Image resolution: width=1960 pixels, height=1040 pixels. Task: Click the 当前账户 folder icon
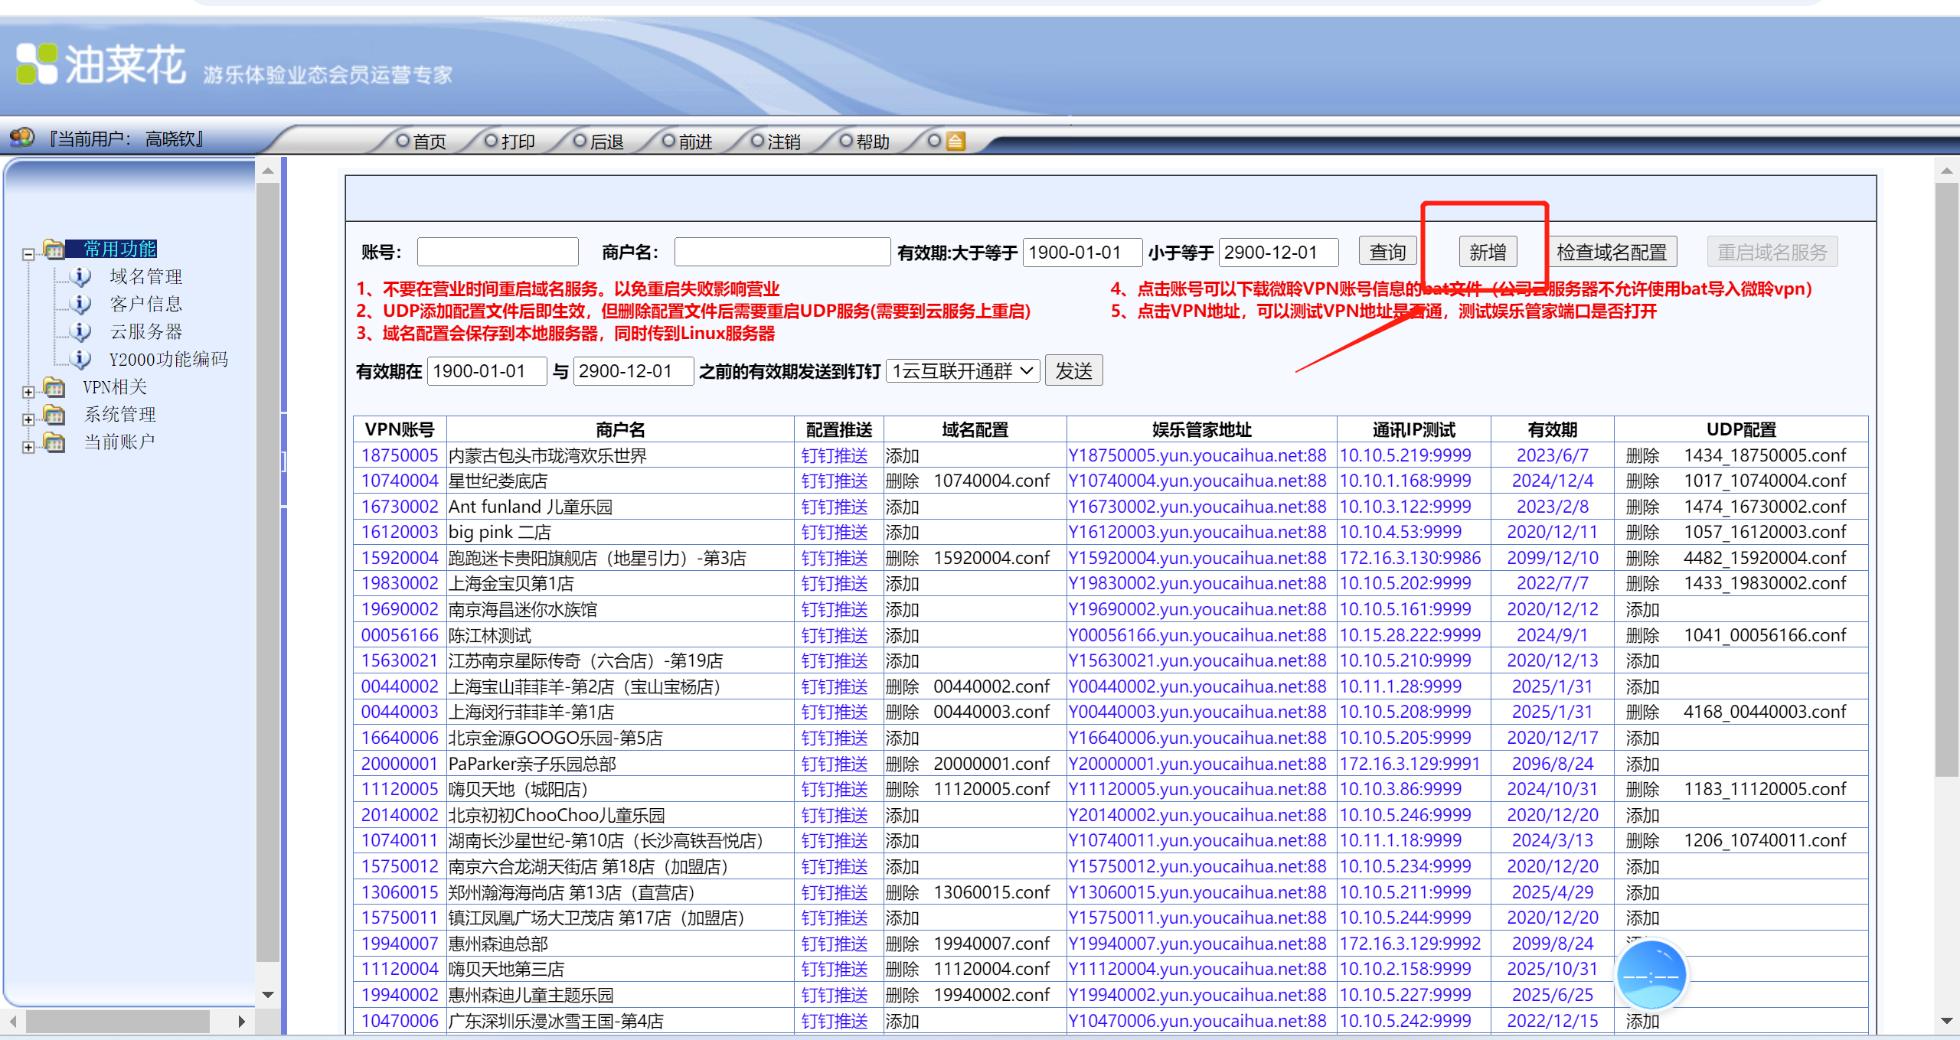[54, 442]
